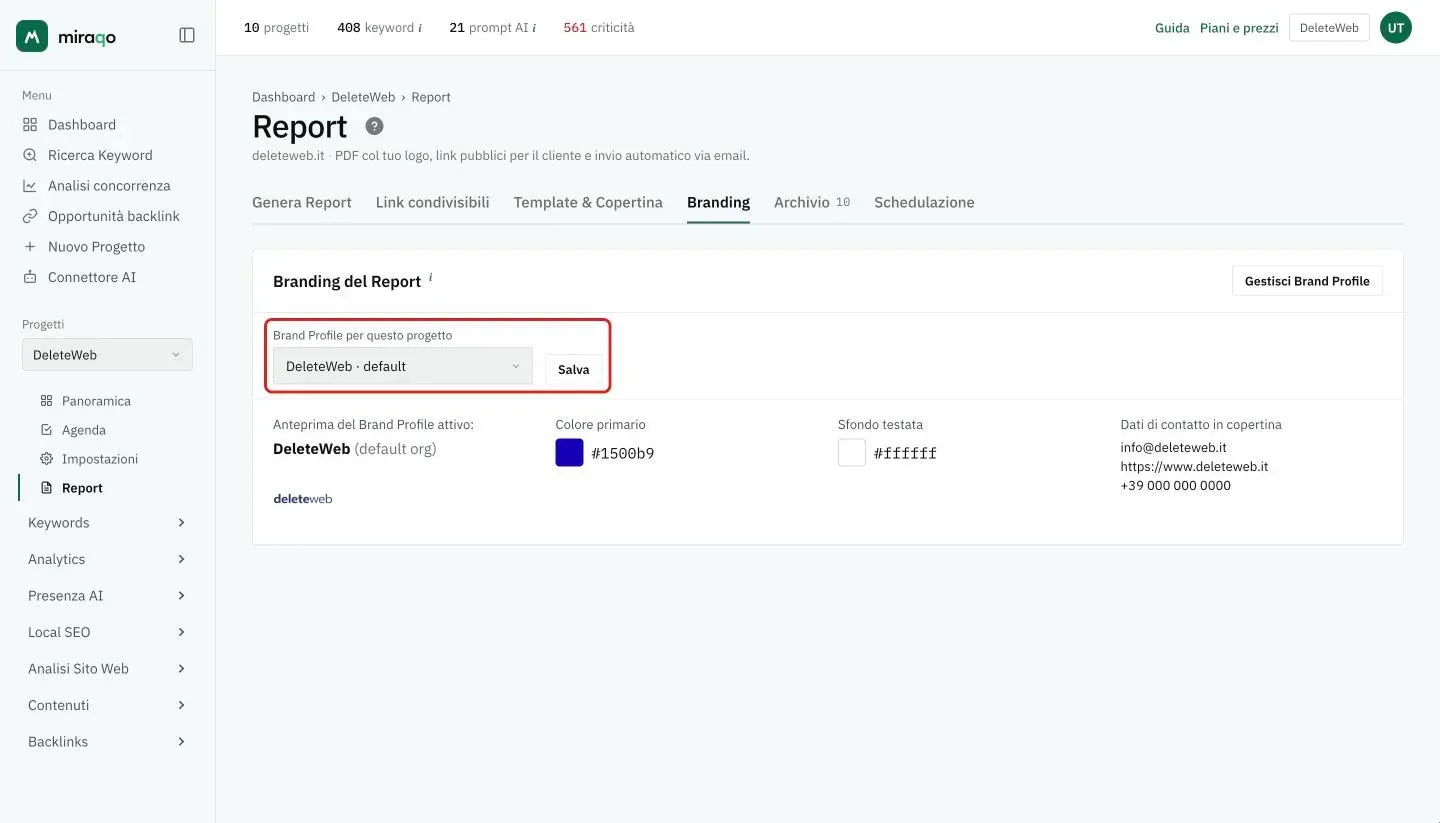Image resolution: width=1440 pixels, height=823 pixels.
Task: Open the Piani e prezzi link
Action: point(1239,28)
